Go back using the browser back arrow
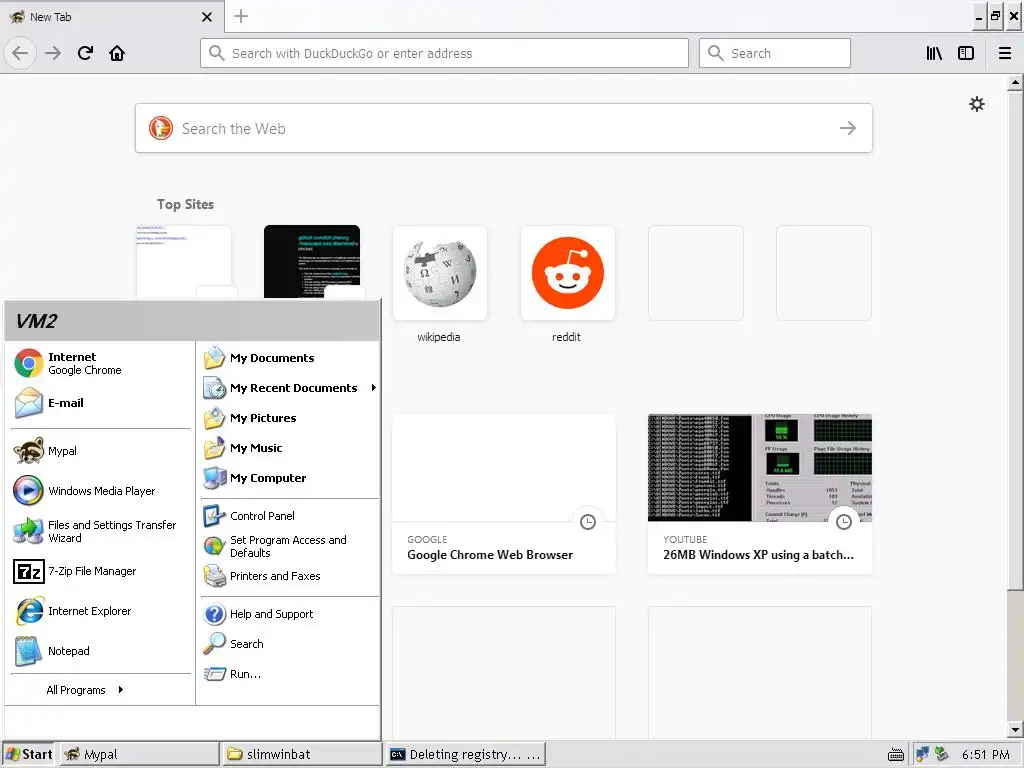This screenshot has width=1024, height=768. pyautogui.click(x=20, y=53)
